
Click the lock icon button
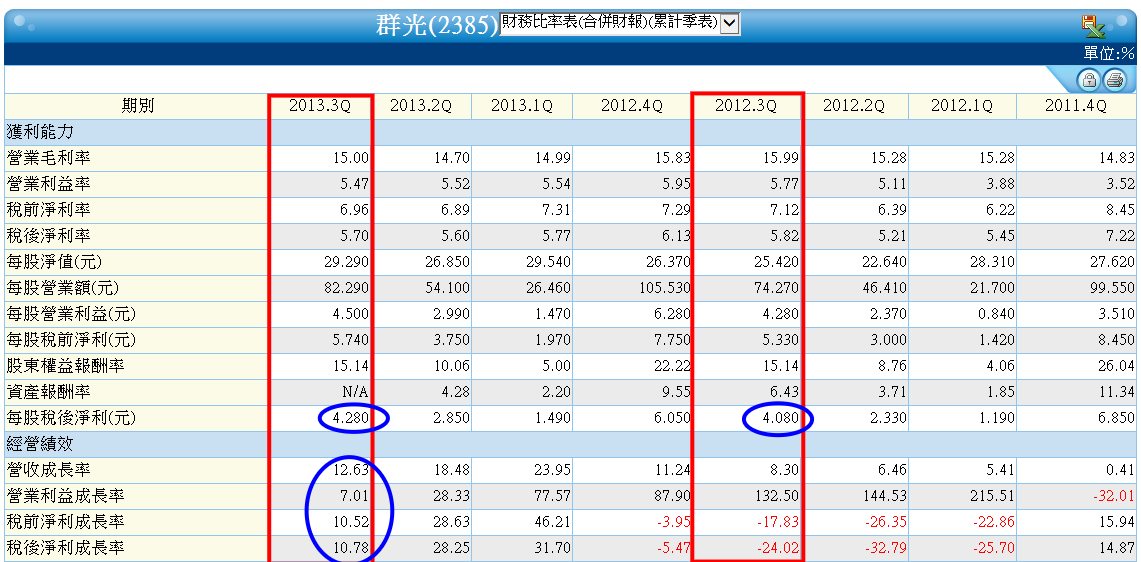(1089, 79)
